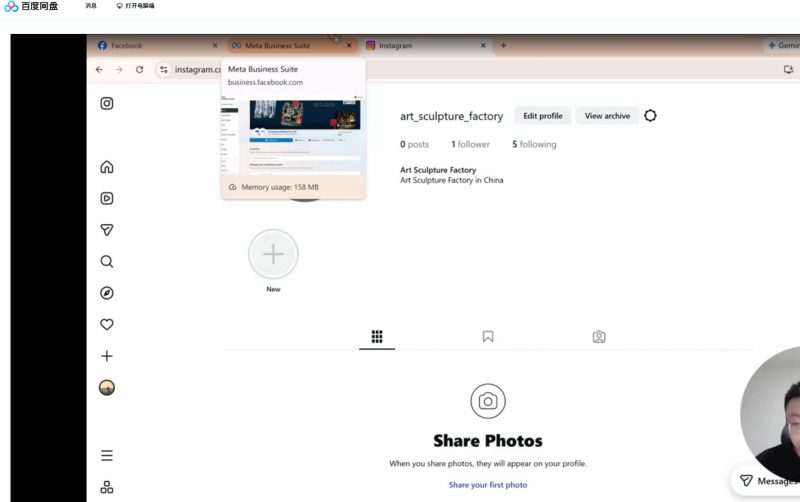Image resolution: width=800 pixels, height=502 pixels.
Task: Click the browser Forward arrow
Action: (119, 69)
